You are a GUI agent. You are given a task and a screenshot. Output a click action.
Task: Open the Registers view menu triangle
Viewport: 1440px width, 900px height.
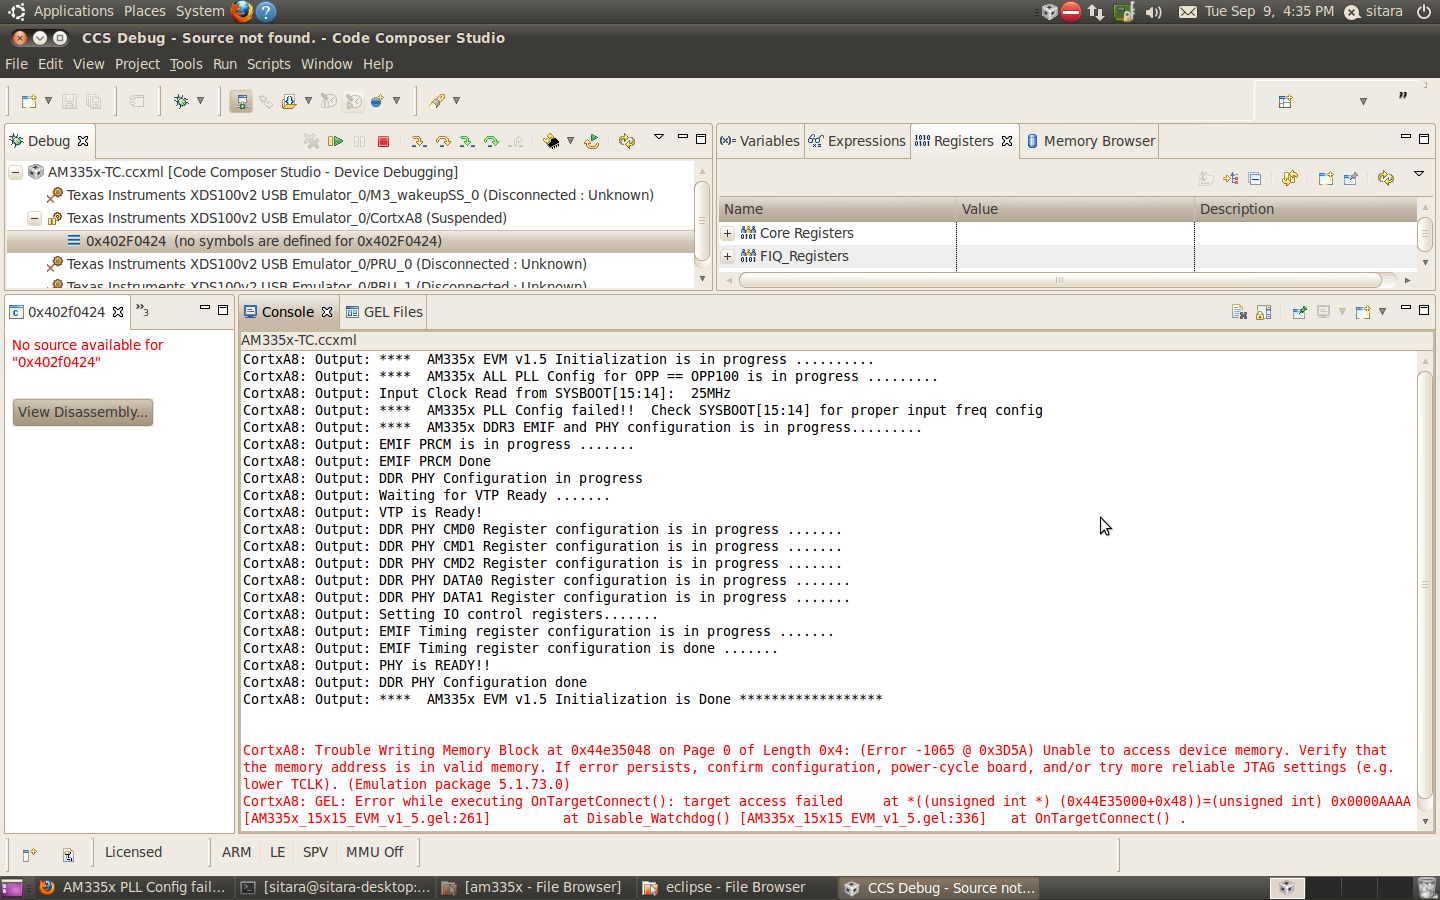click(1418, 174)
